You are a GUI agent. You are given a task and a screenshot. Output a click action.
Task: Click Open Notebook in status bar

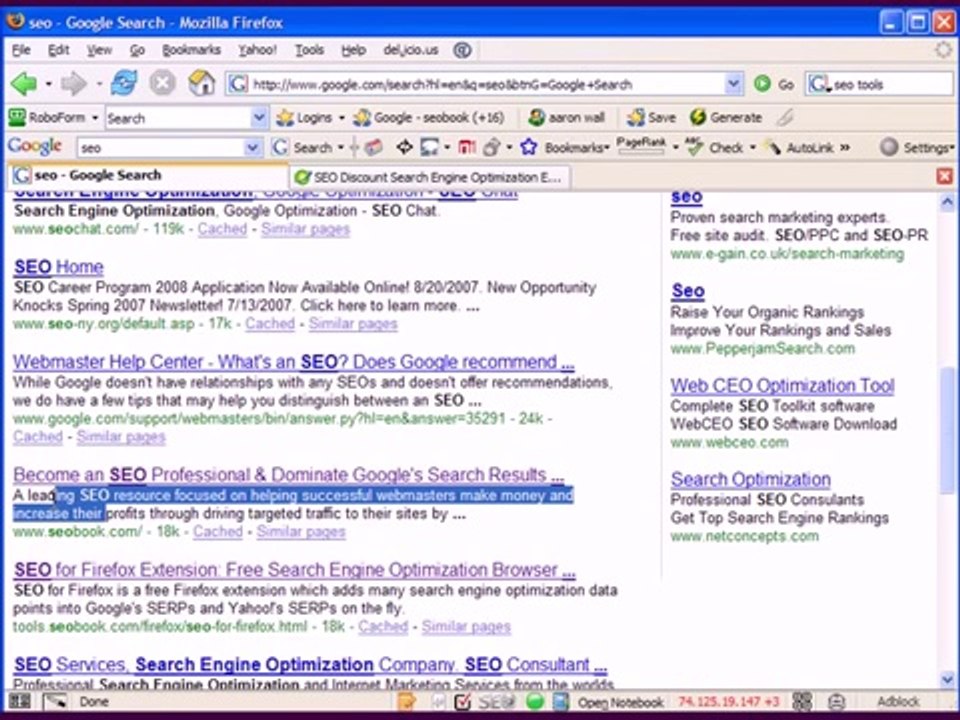coord(621,702)
